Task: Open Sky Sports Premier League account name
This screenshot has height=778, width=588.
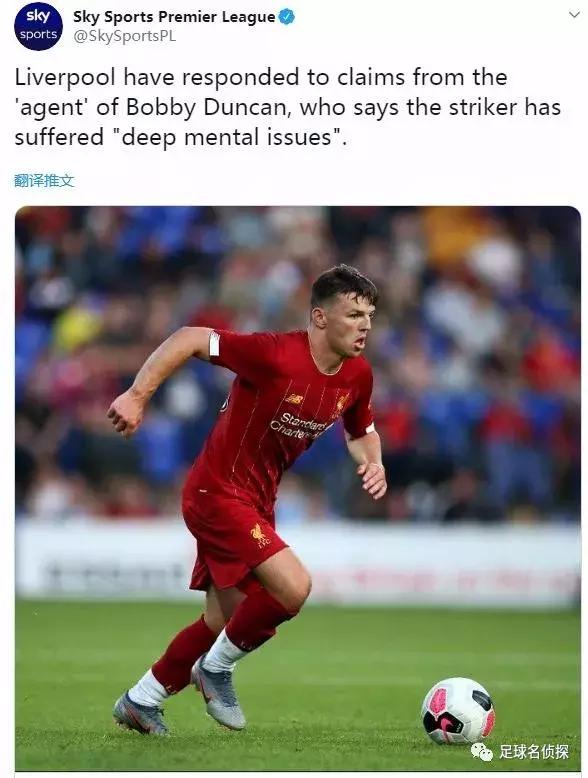Action: 174,17
